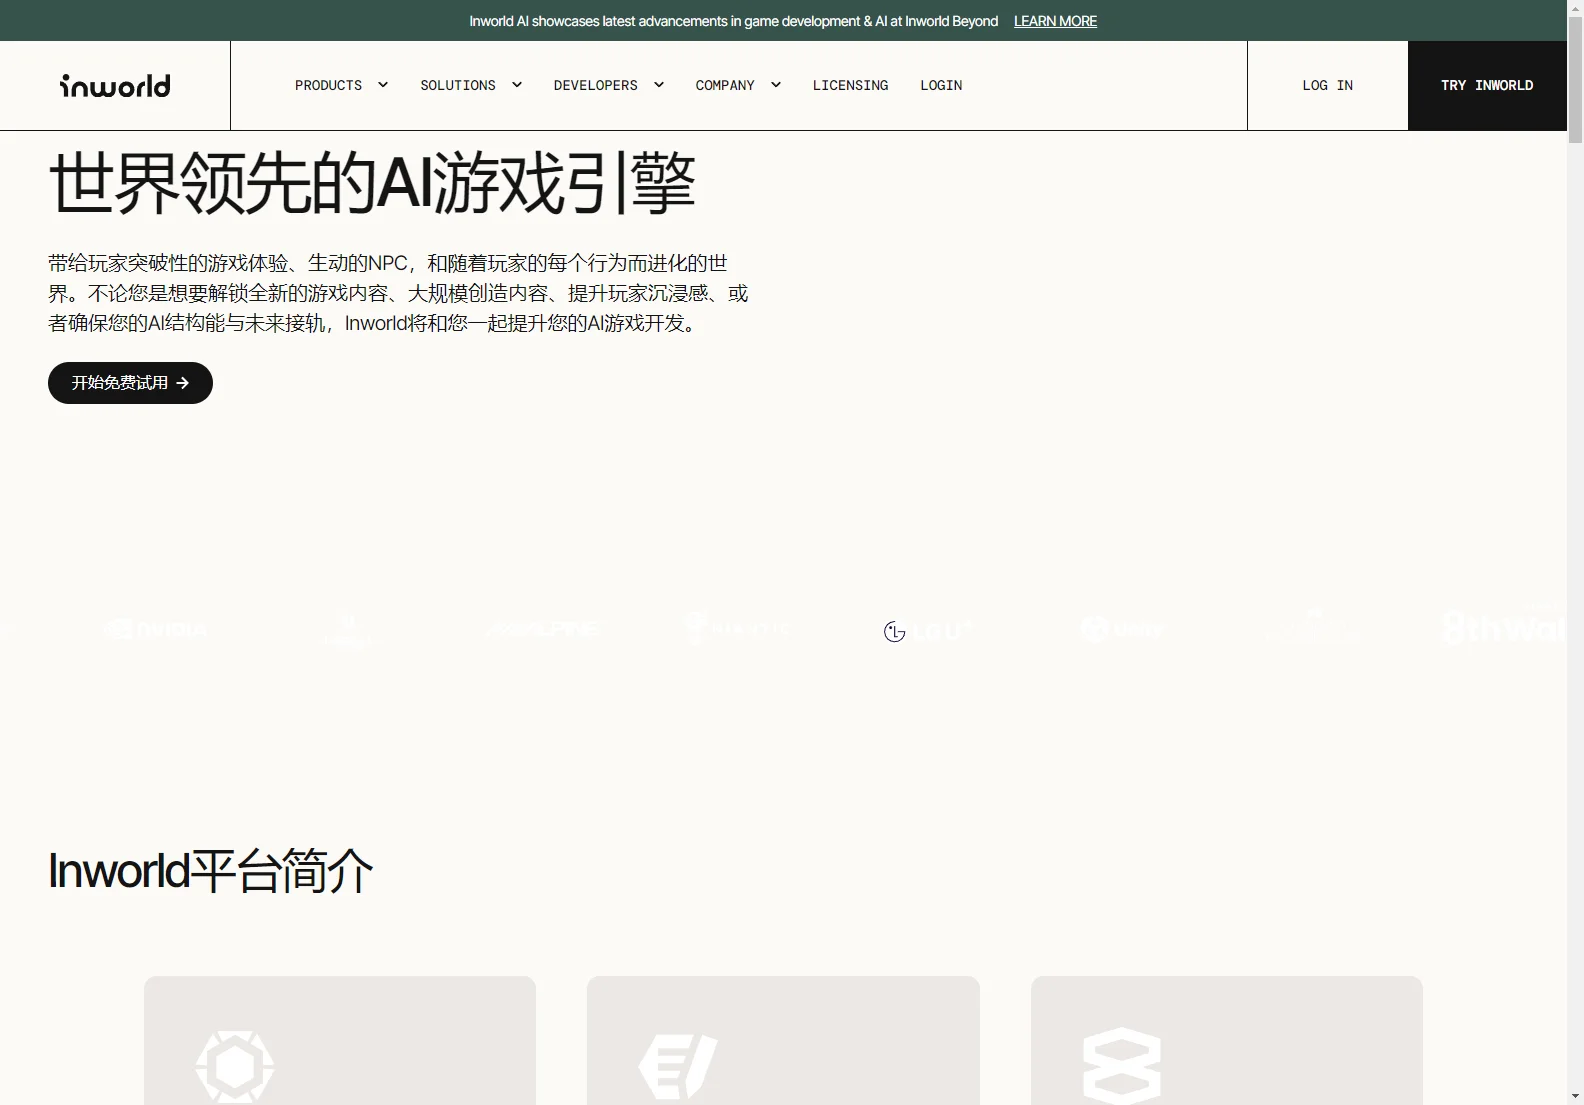Open the DEVELOPERS menu label
The width and height of the screenshot is (1584, 1105).
pos(596,85)
